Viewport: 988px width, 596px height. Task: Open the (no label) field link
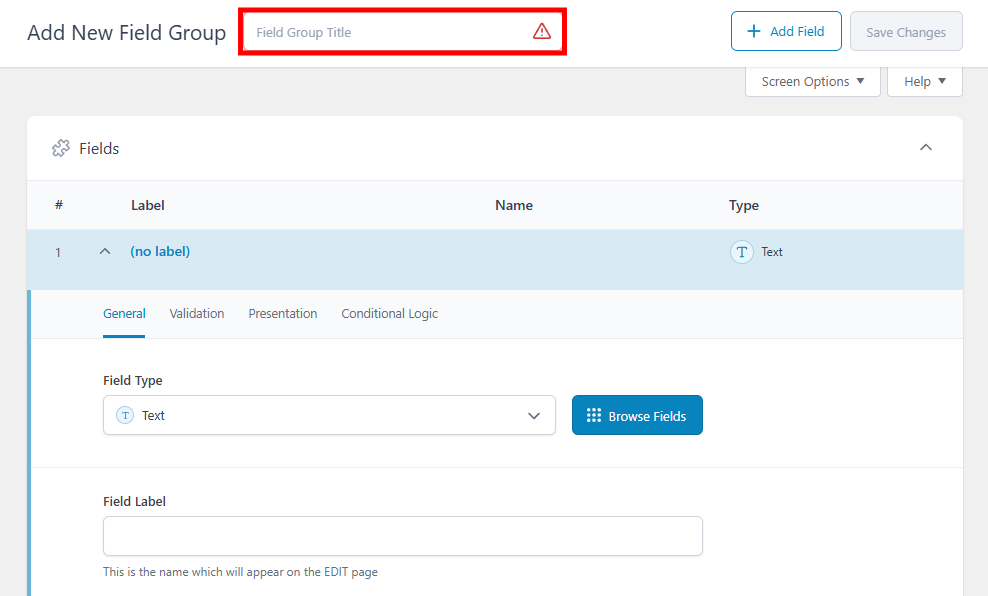click(x=160, y=252)
